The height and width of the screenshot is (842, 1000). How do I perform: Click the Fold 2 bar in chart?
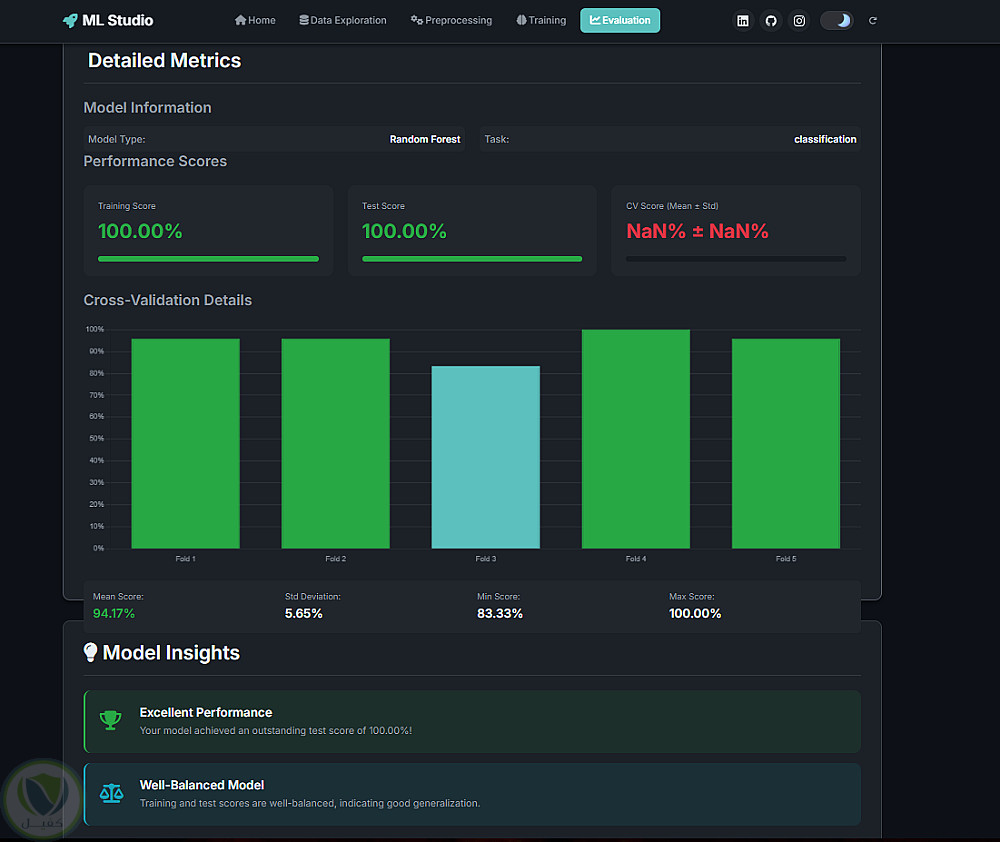click(335, 443)
